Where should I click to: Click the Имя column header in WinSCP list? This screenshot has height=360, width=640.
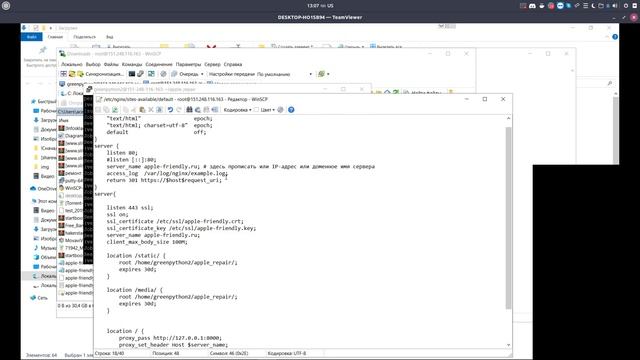pos(64,120)
